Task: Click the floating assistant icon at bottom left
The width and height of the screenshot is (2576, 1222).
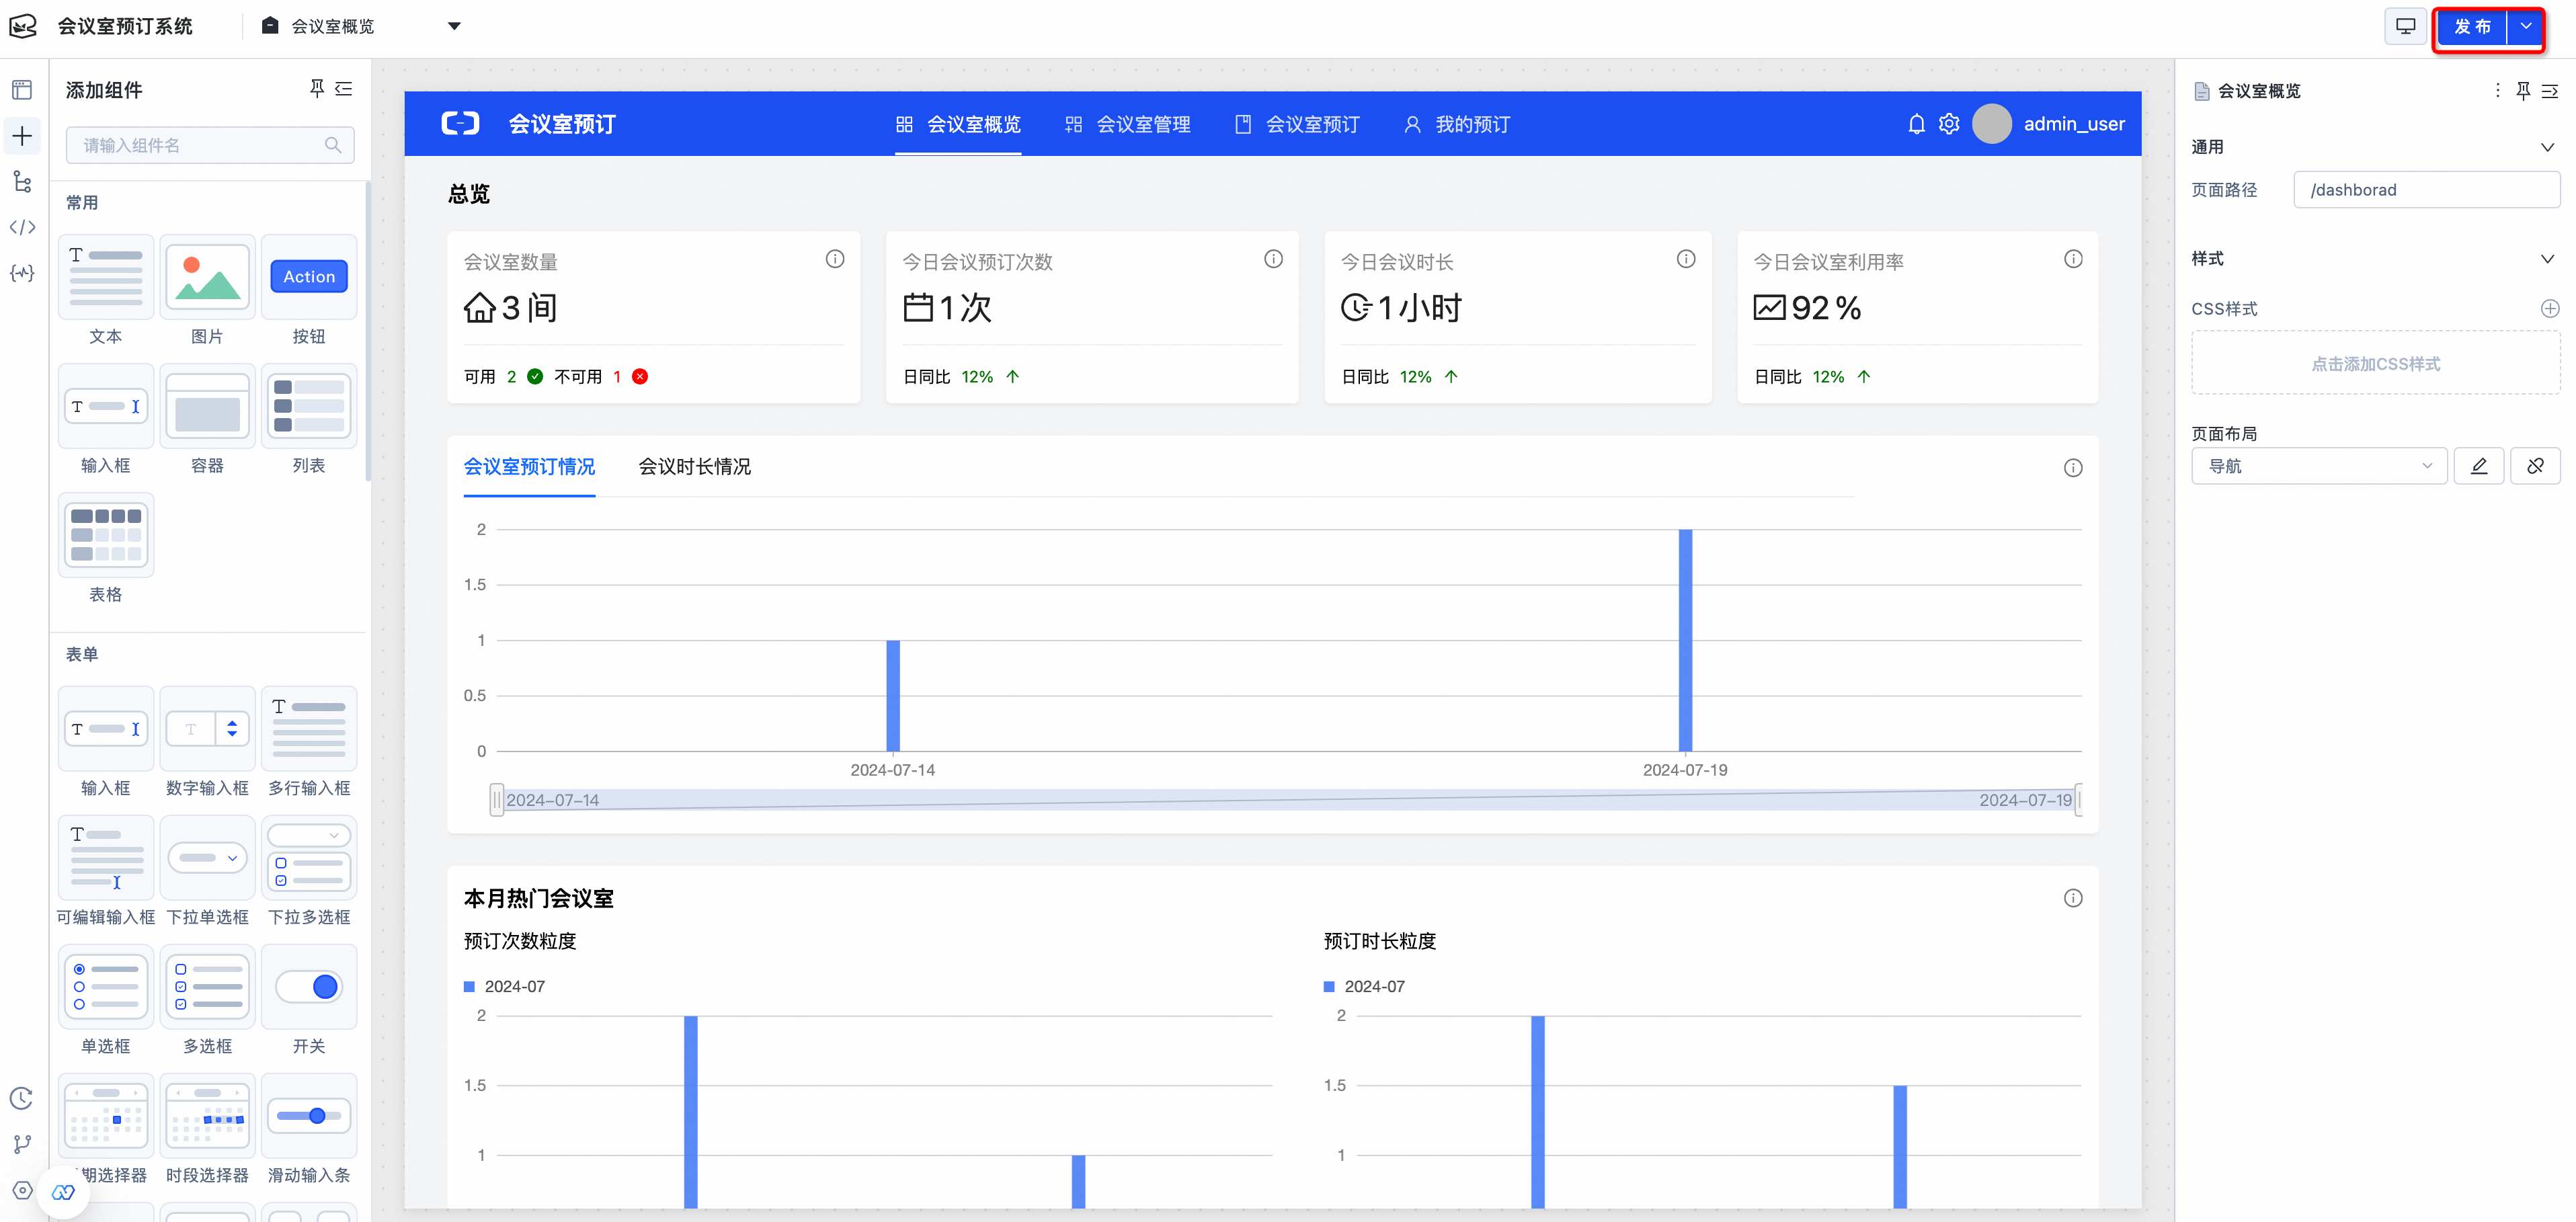Action: [63, 1192]
